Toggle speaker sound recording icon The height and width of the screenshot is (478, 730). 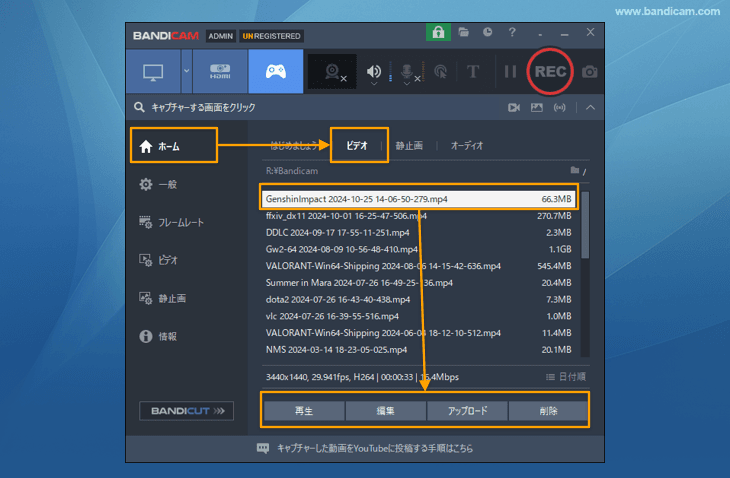click(373, 71)
